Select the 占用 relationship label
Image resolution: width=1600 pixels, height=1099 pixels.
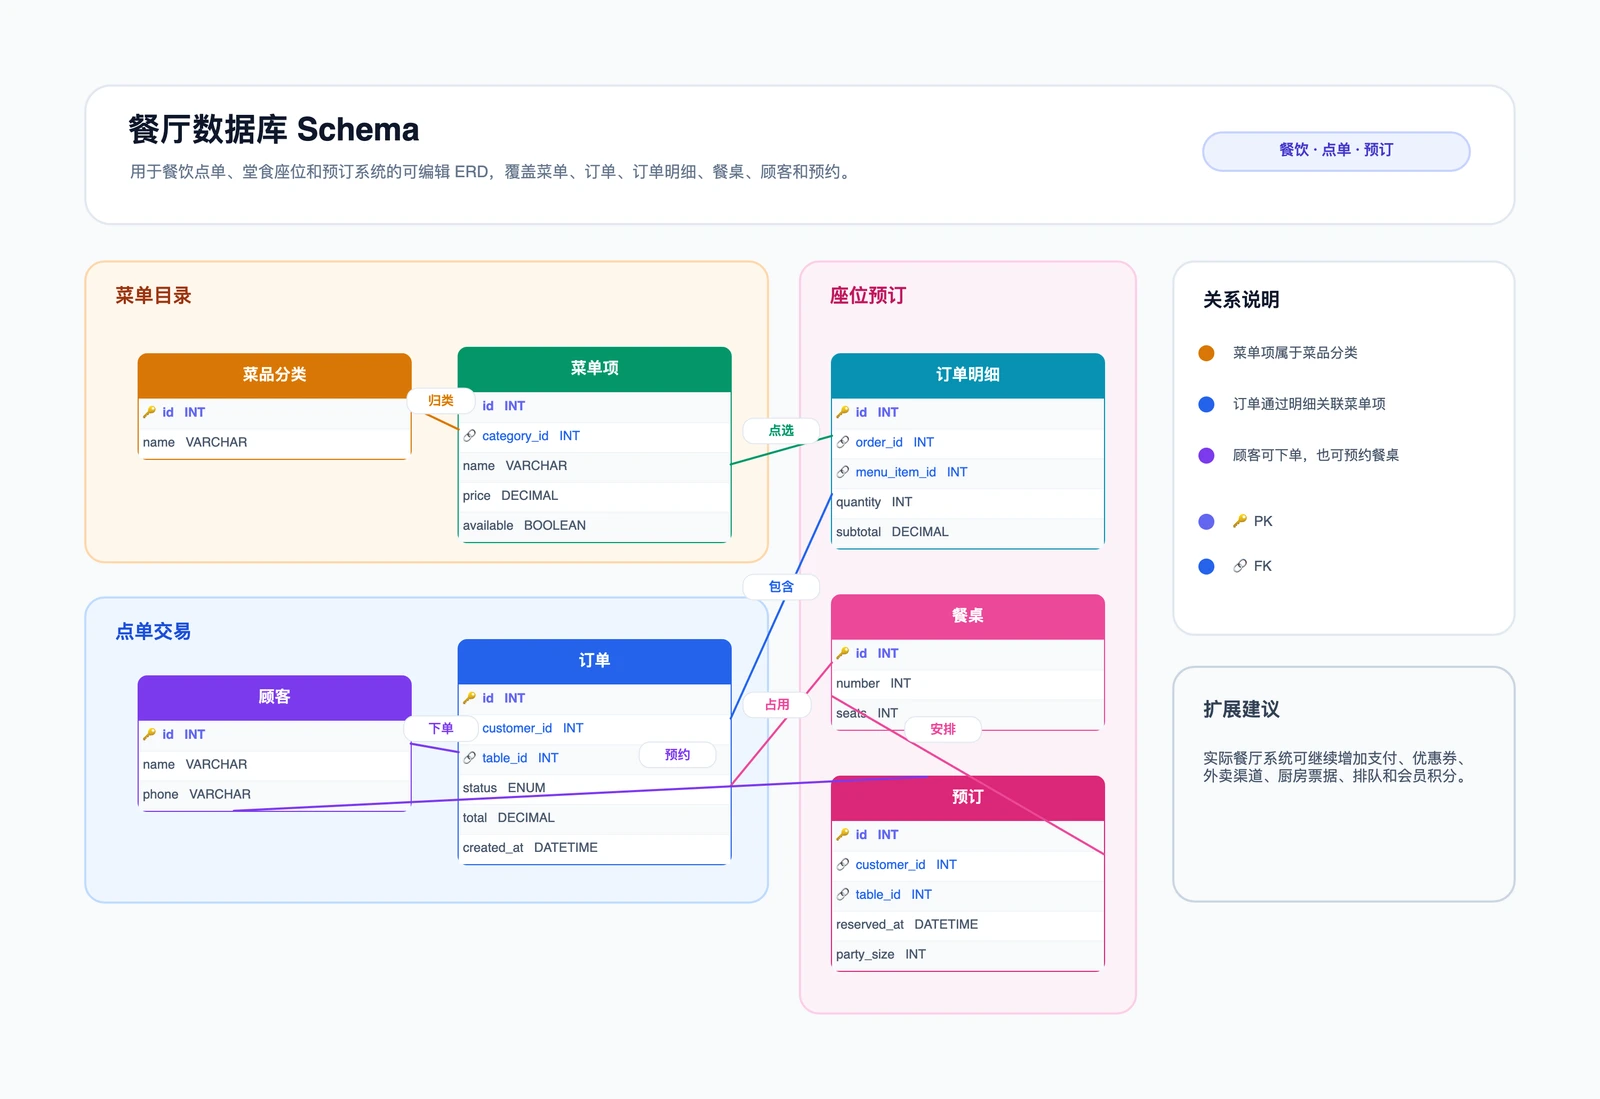click(x=777, y=704)
